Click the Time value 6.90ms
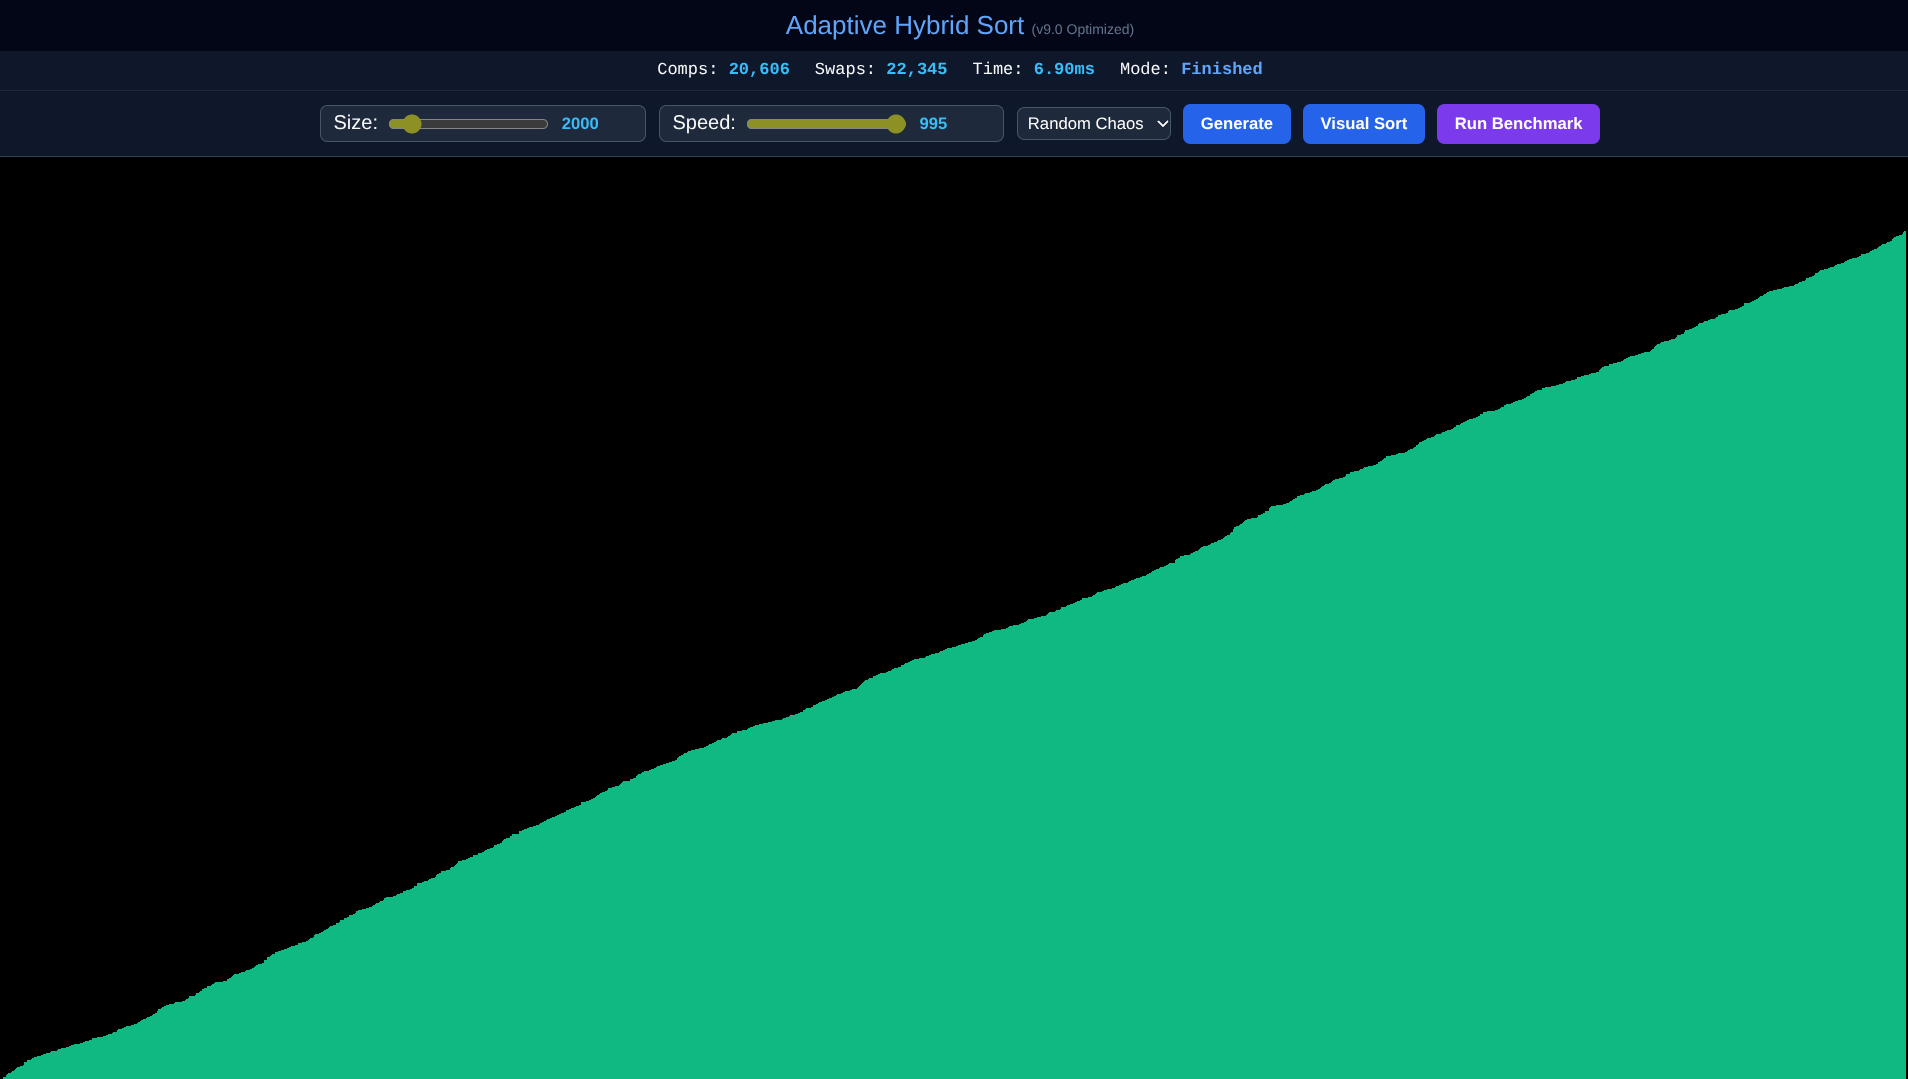This screenshot has height=1079, width=1908. tap(1064, 69)
